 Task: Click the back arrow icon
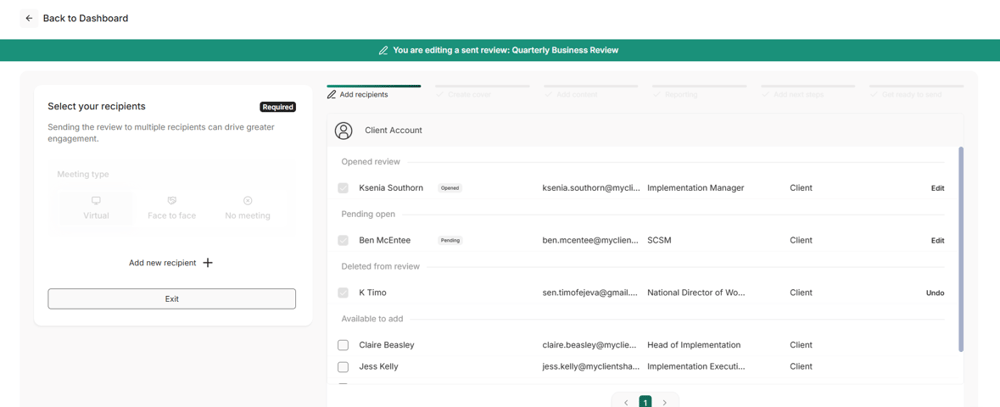(29, 18)
